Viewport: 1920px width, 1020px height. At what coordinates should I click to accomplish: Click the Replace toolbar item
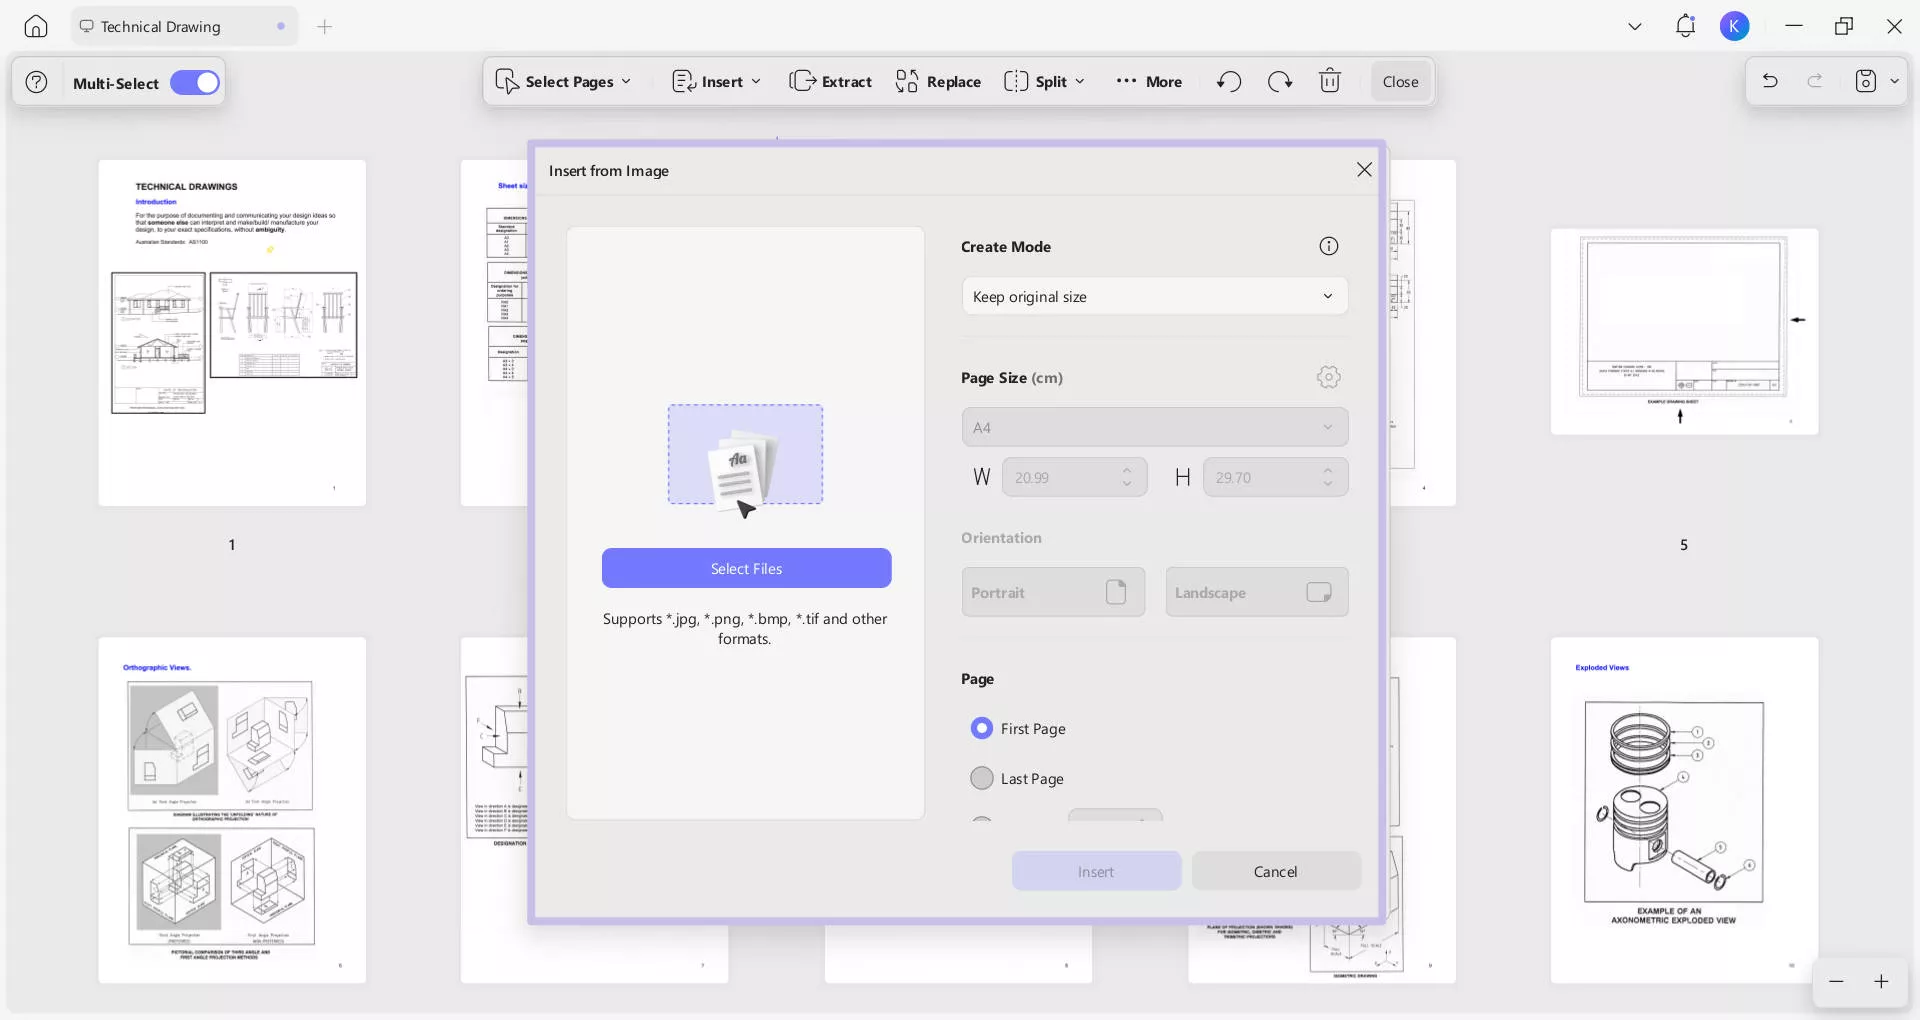click(938, 82)
